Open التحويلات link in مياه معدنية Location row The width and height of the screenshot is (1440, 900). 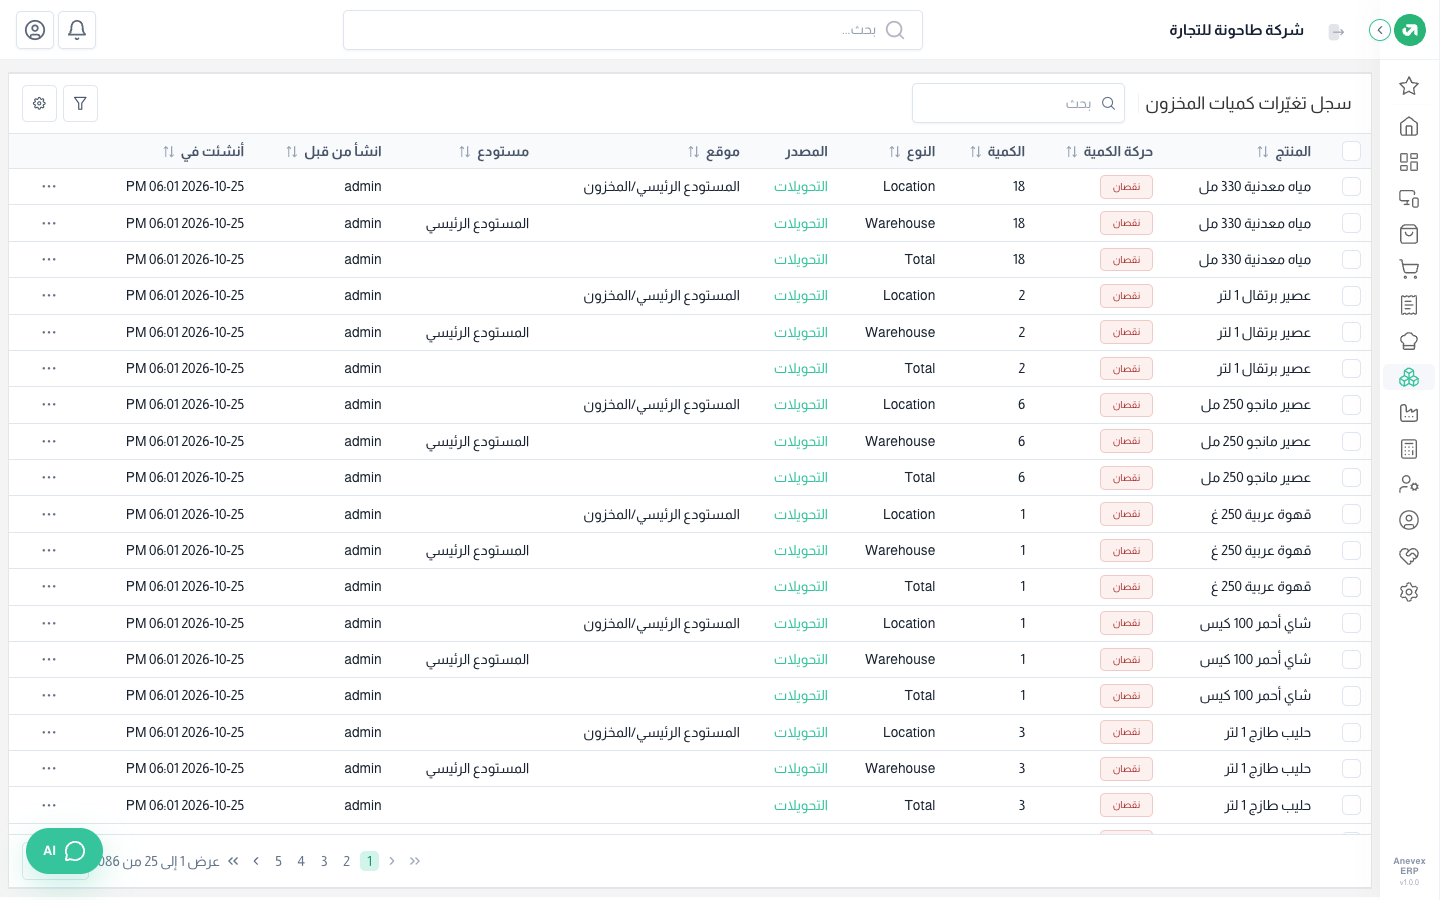[x=801, y=187]
